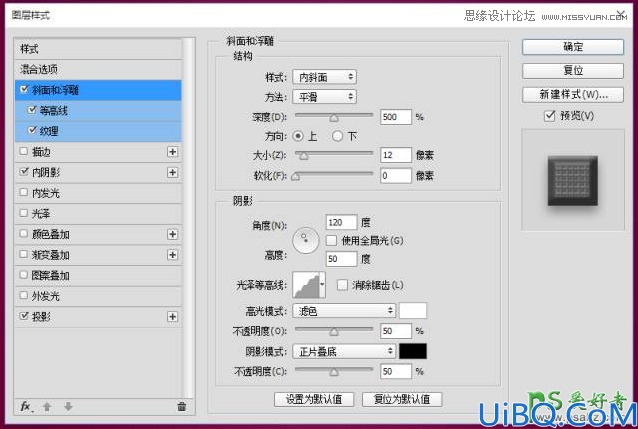The width and height of the screenshot is (638, 429).
Task: Select direction 下 radio button
Action: (x=337, y=136)
